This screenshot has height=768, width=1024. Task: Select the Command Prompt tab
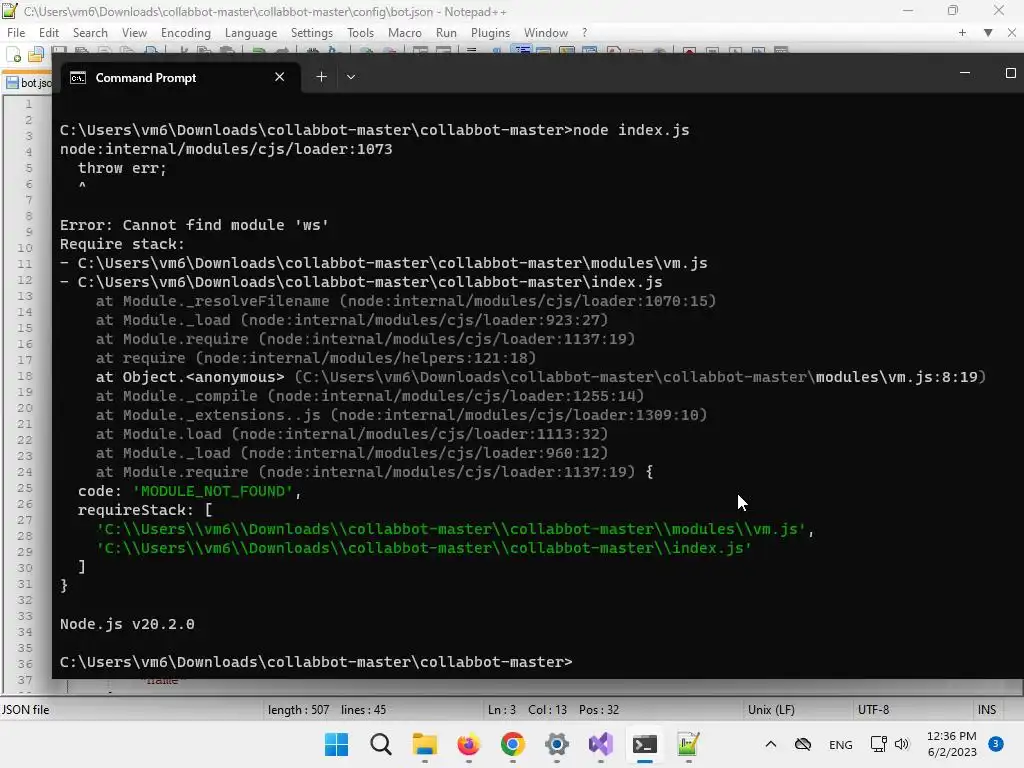coord(182,78)
